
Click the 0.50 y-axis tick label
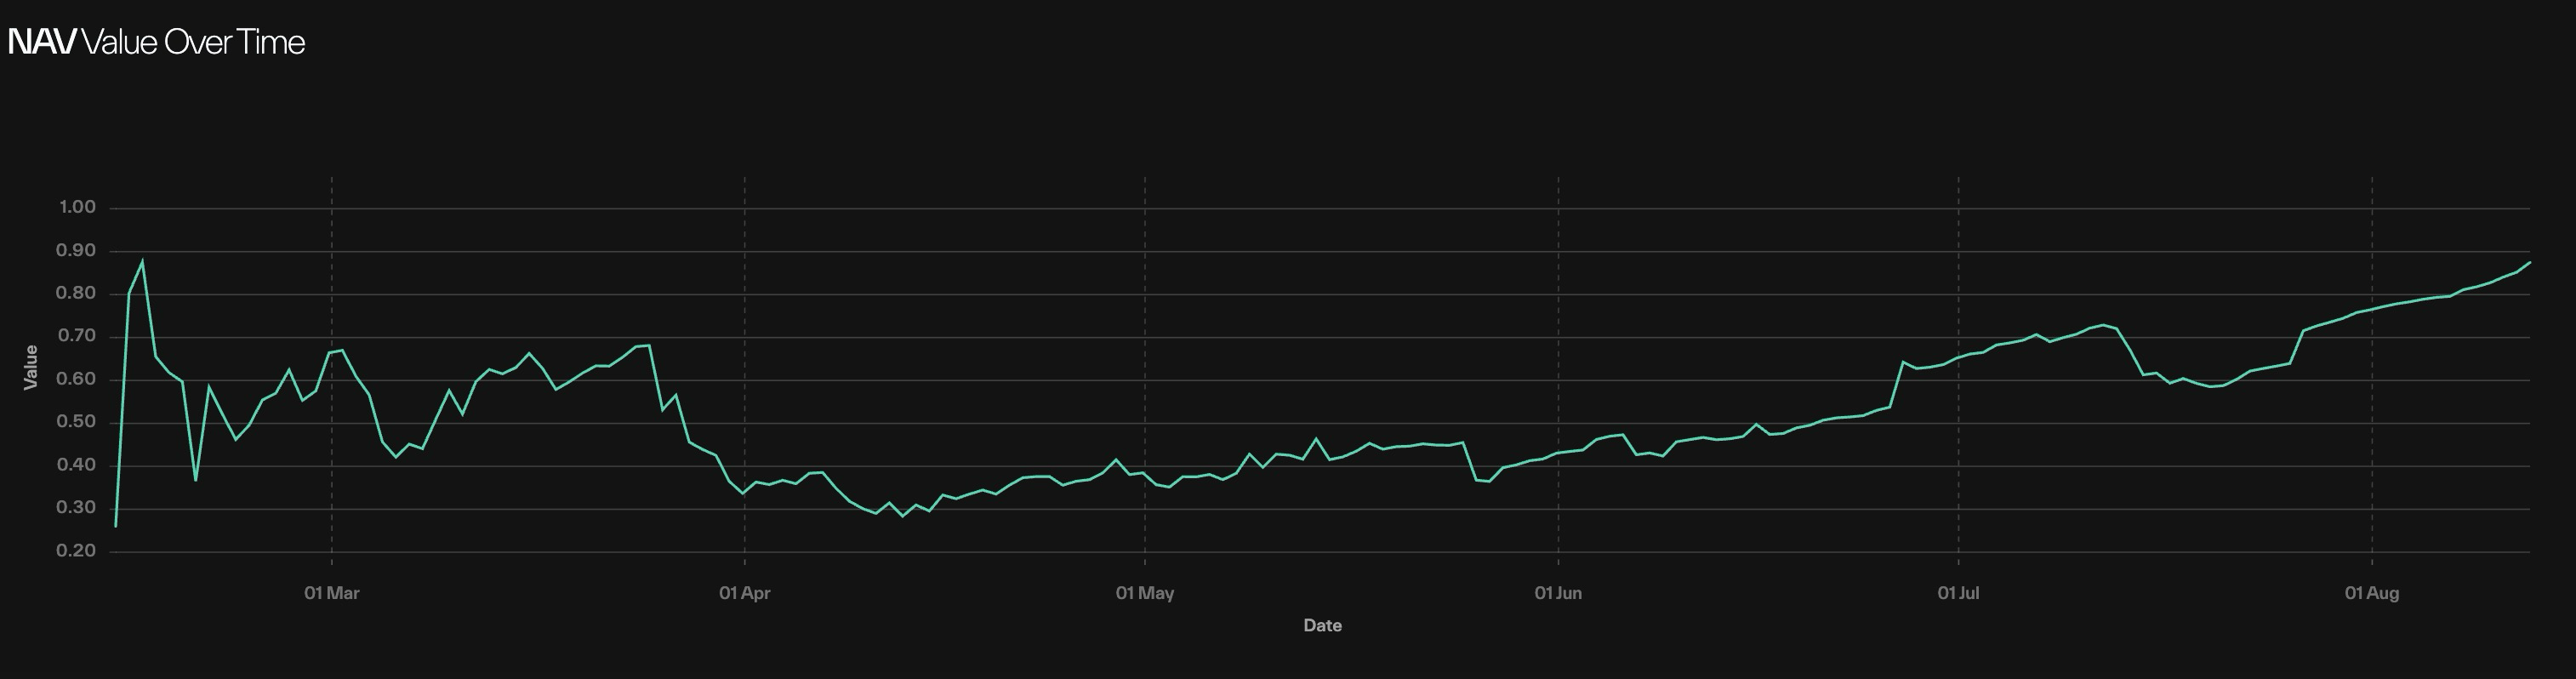click(77, 423)
